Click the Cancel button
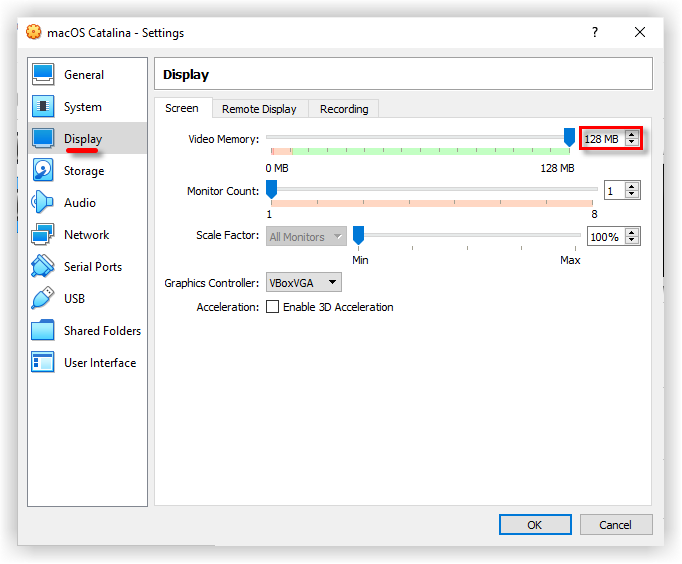 click(615, 525)
